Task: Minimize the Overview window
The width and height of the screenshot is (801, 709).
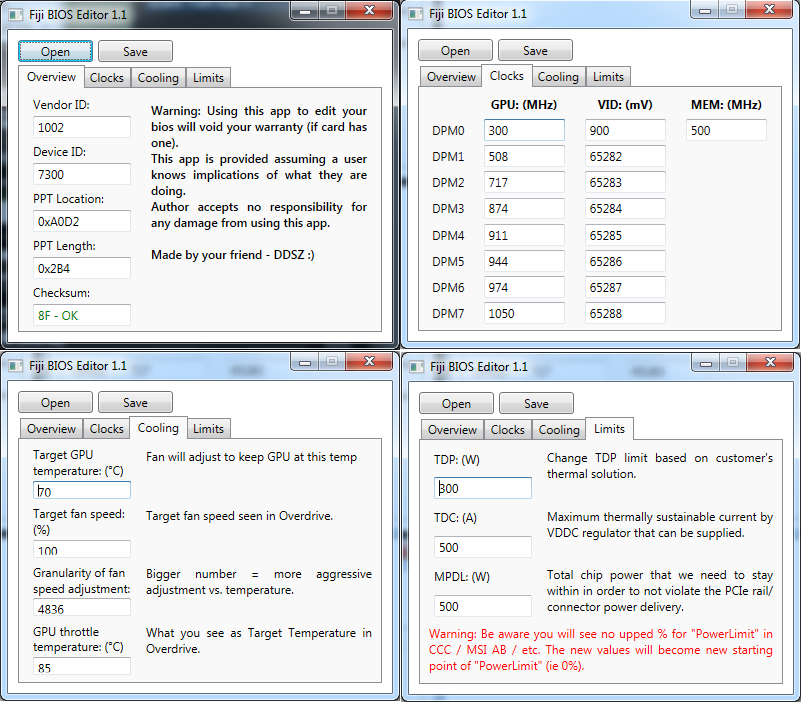Action: point(305,11)
